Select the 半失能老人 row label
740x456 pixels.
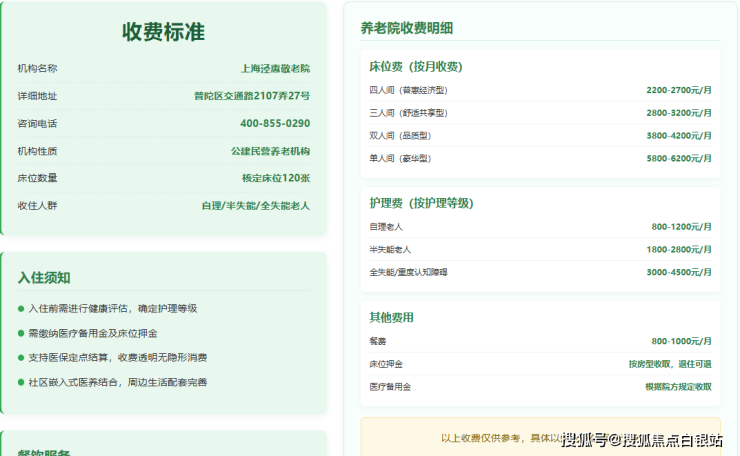pyautogui.click(x=390, y=250)
